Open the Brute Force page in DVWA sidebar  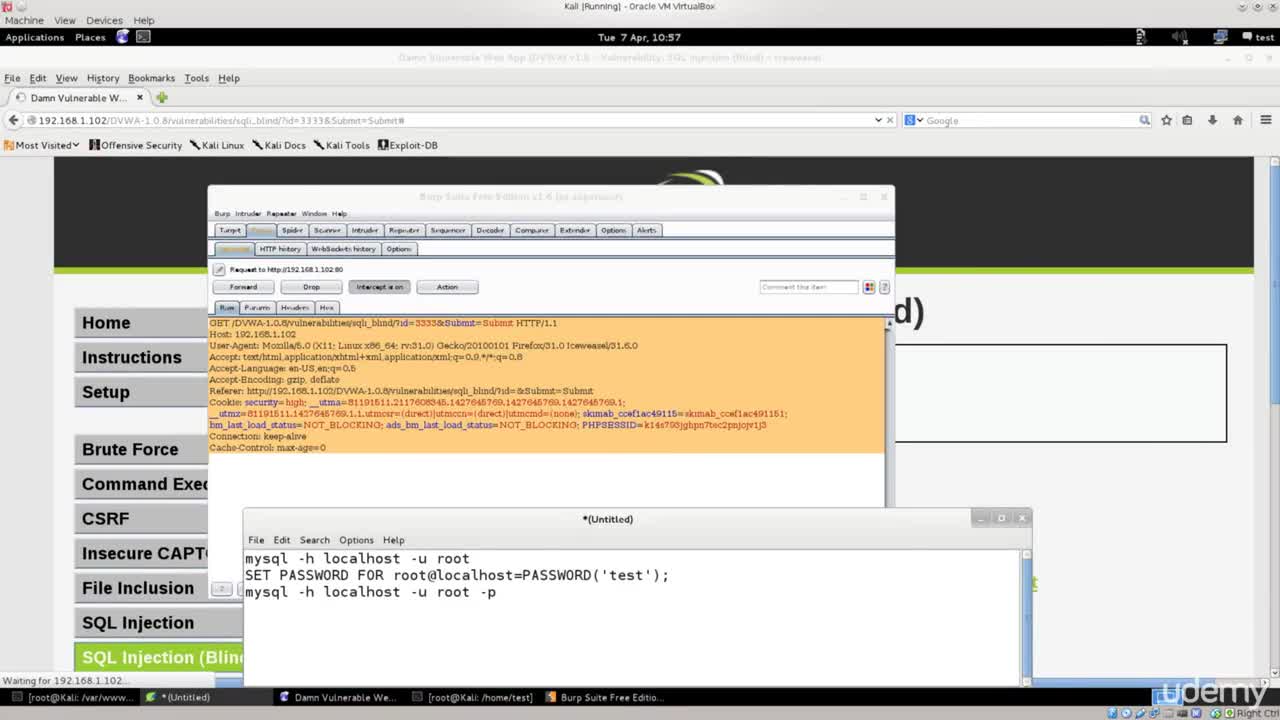pos(130,449)
